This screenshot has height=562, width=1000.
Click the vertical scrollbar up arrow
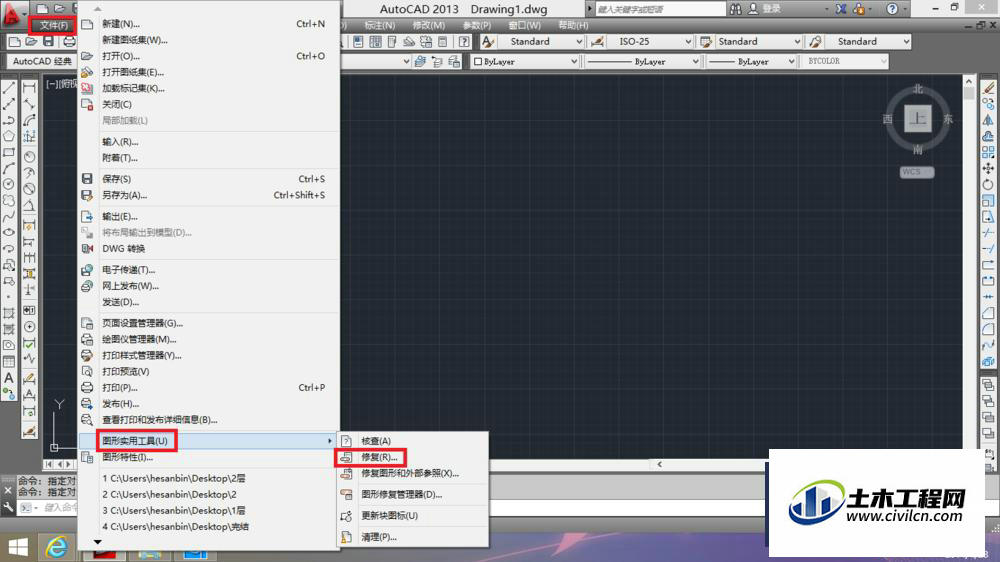point(969,82)
